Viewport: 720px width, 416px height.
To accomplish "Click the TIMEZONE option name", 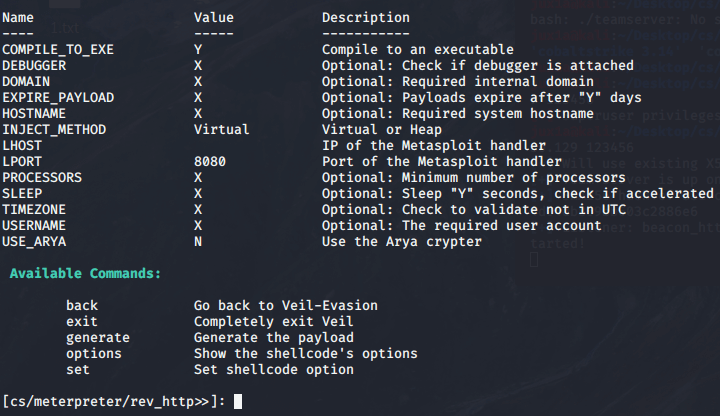I will point(34,210).
